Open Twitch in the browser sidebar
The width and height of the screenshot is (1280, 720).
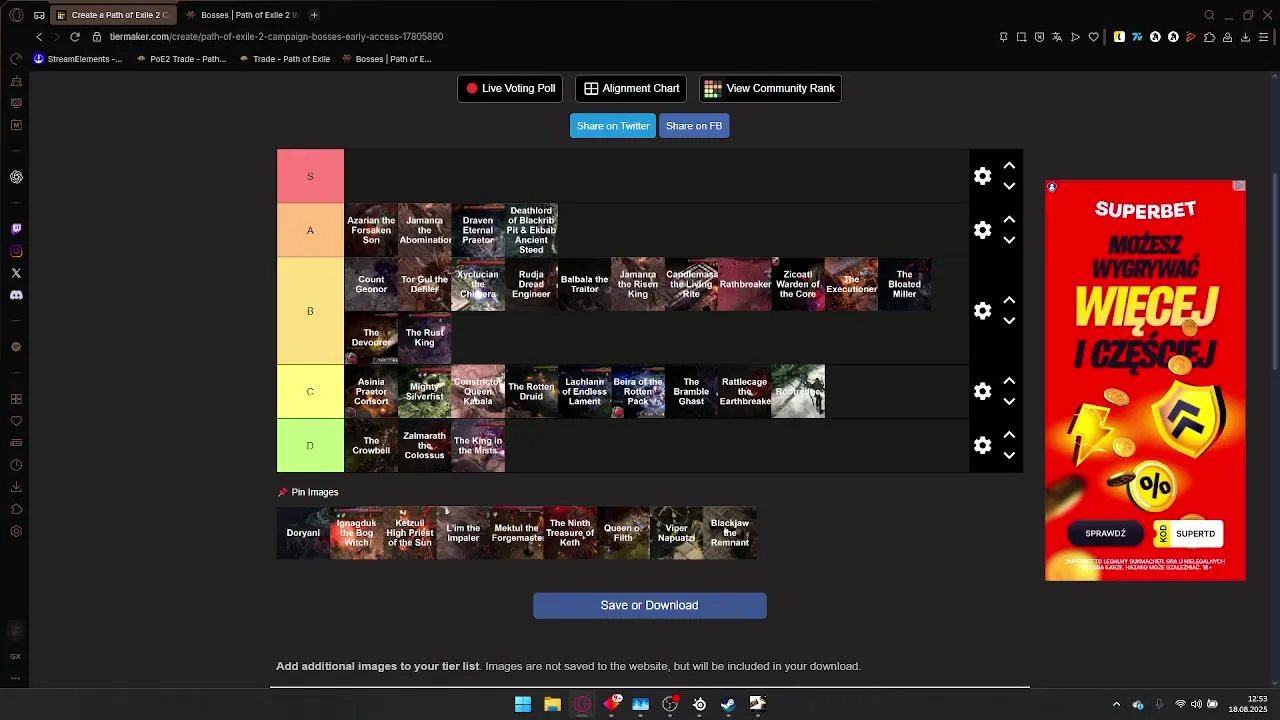(x=16, y=229)
